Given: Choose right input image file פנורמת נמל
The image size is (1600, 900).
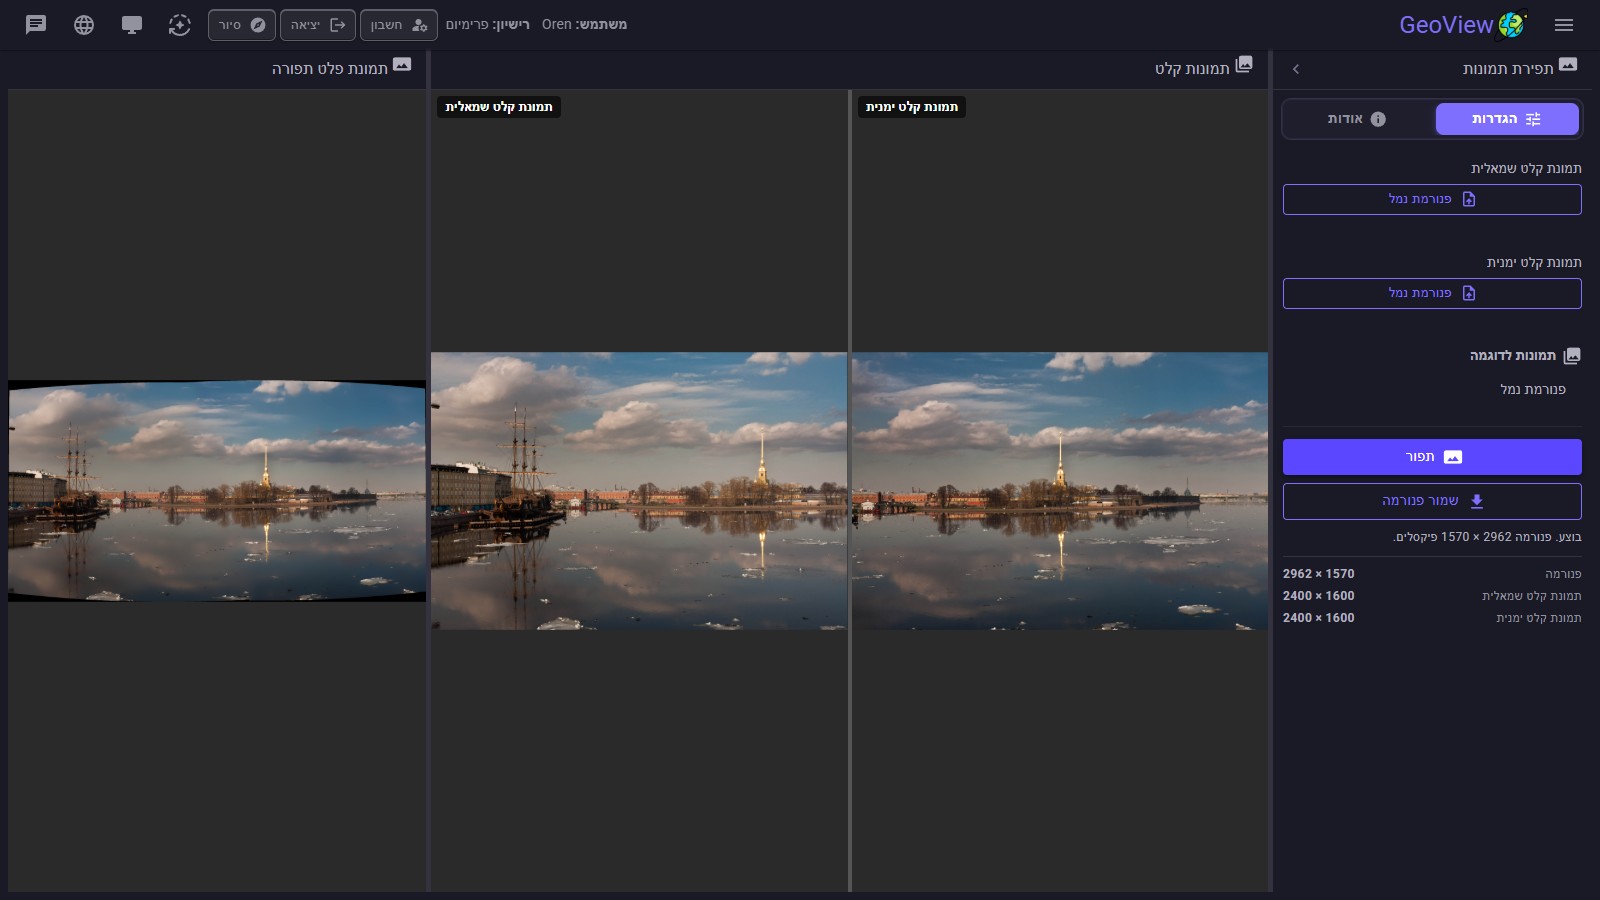Looking at the screenshot, I should (1432, 293).
